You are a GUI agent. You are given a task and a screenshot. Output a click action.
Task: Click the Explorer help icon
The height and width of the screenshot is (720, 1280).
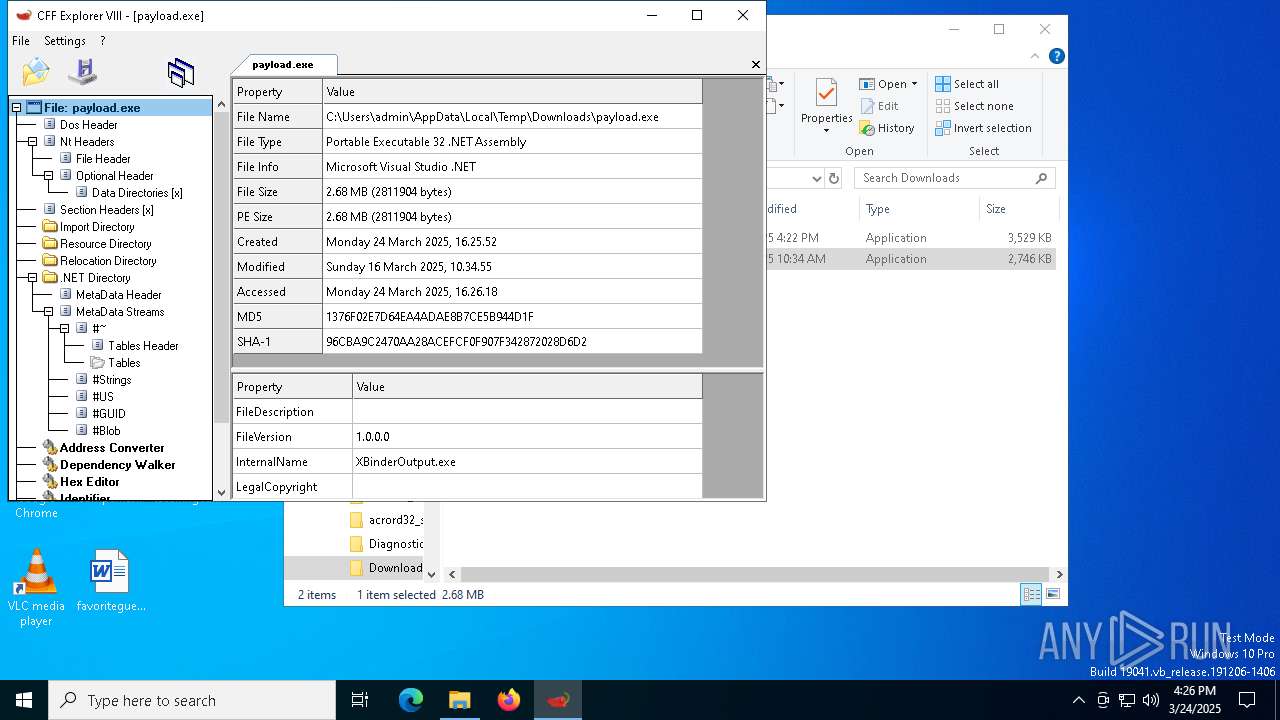click(x=1056, y=56)
